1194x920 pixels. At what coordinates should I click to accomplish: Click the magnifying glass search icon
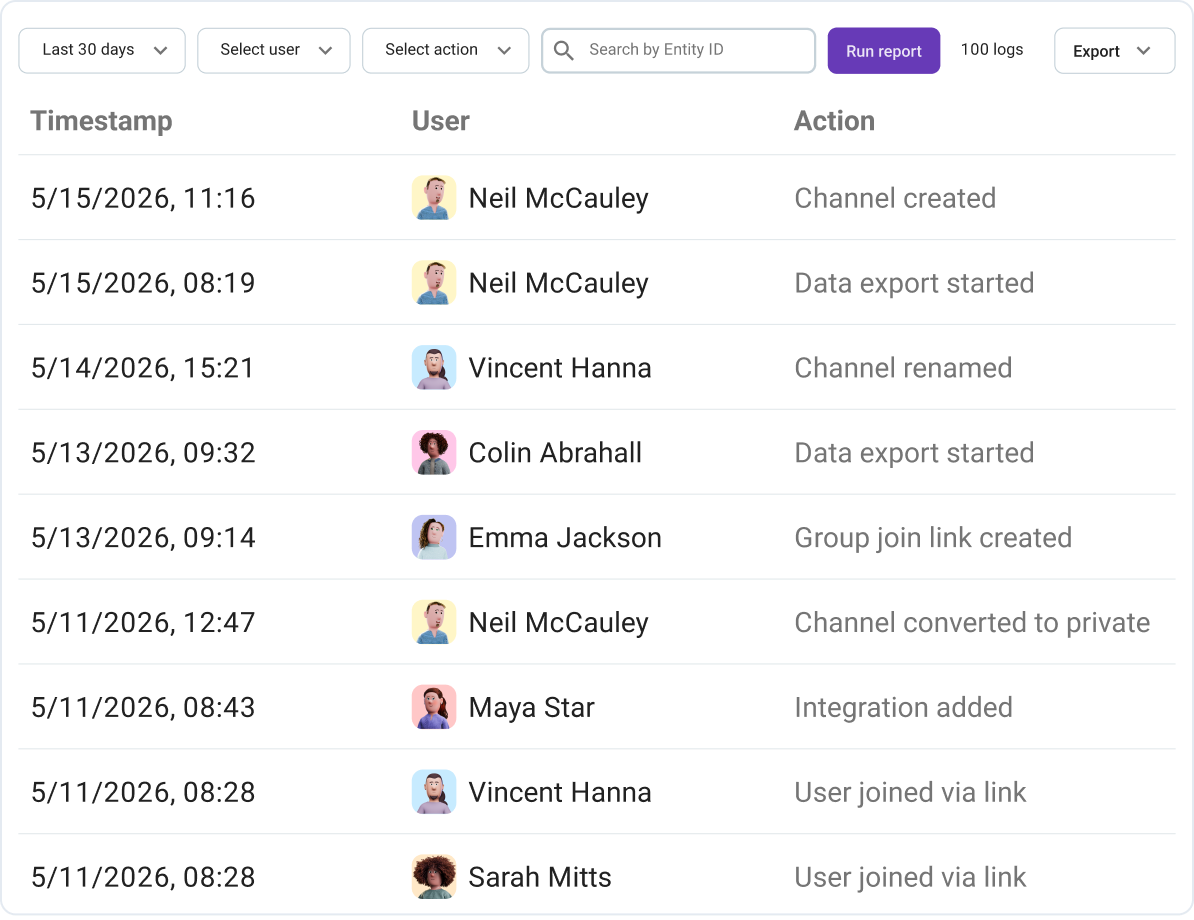[563, 50]
